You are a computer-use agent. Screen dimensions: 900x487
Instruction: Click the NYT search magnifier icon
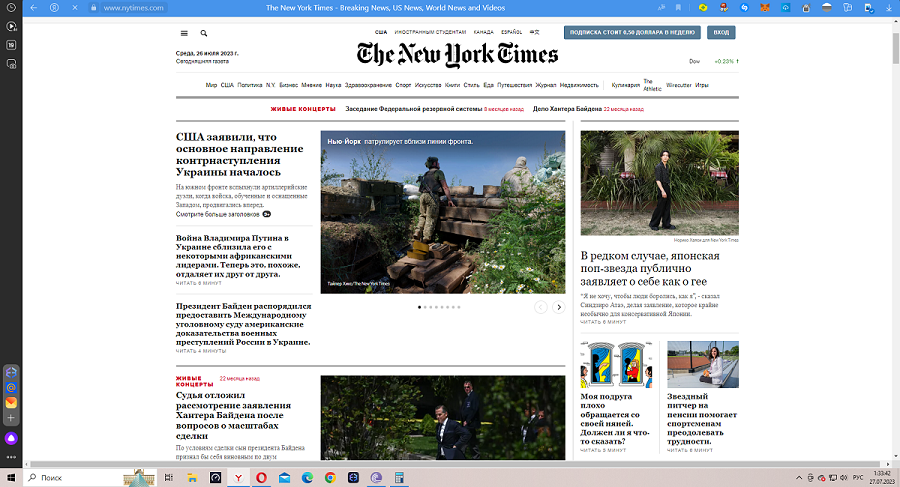(203, 33)
